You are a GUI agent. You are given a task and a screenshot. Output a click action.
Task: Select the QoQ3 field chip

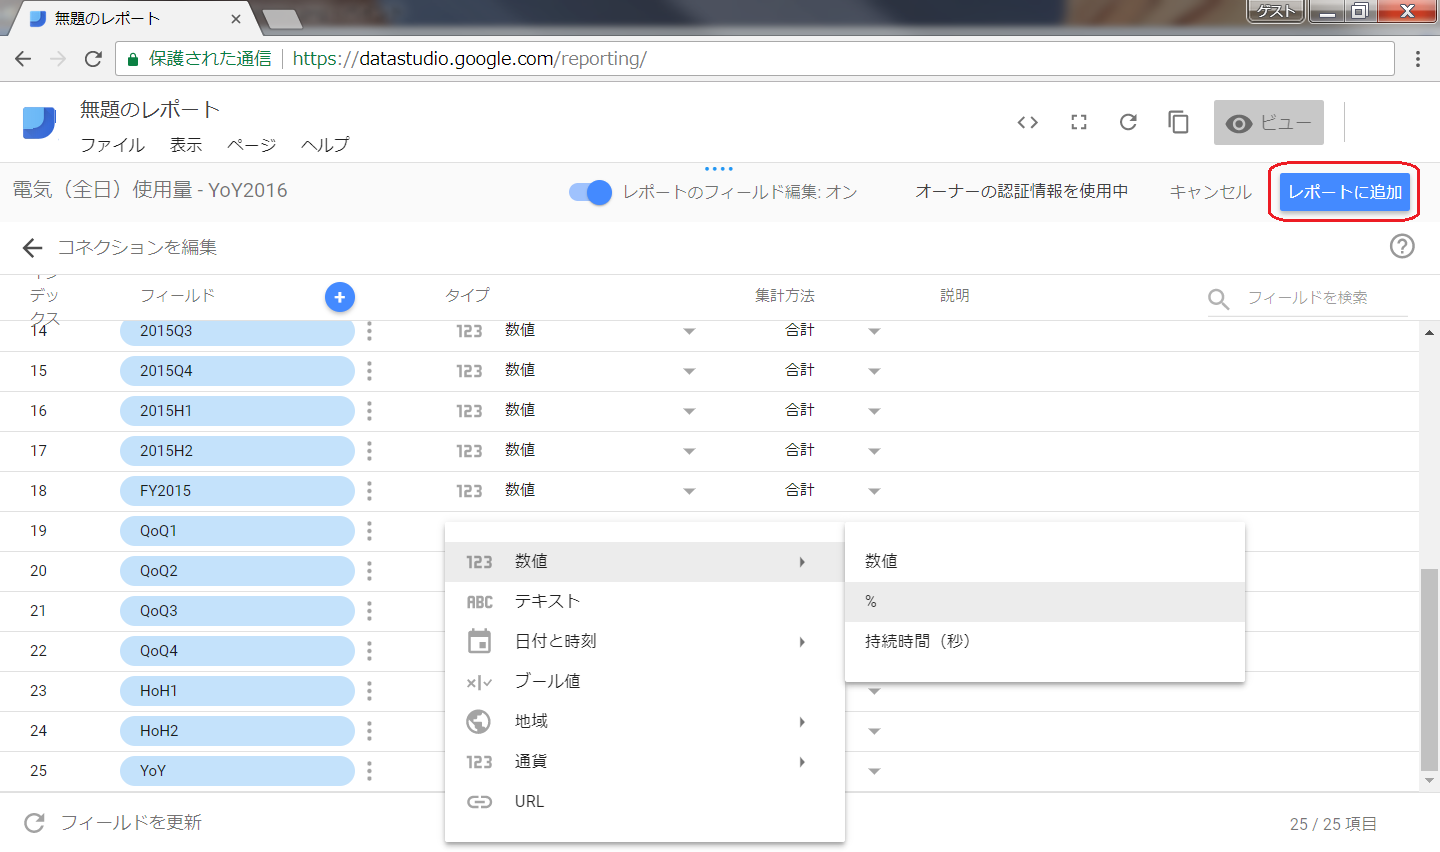tap(237, 611)
